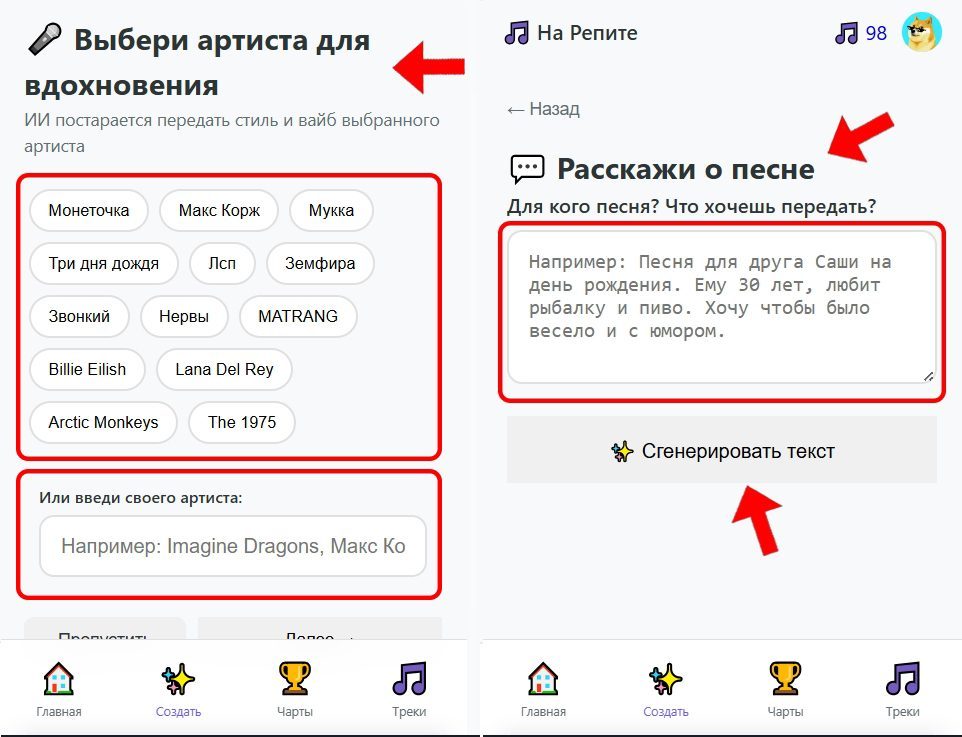Open Треки music note icon in right panel
Image resolution: width=962 pixels, height=737 pixels.
pos(902,679)
